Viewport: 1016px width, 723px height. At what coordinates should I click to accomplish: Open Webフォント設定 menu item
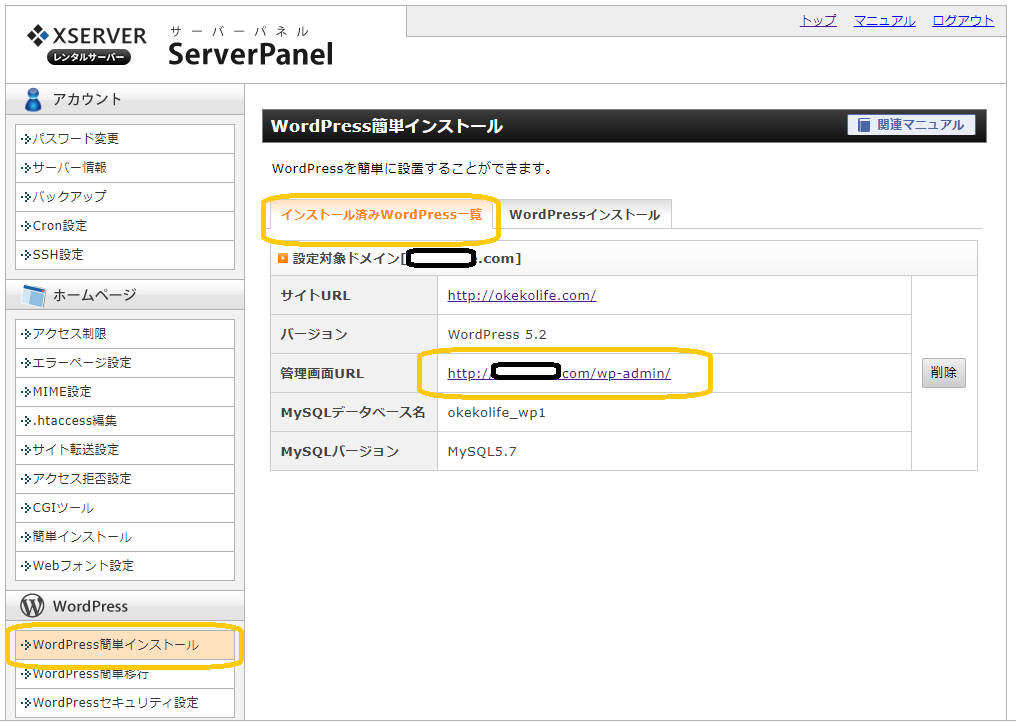point(125,566)
